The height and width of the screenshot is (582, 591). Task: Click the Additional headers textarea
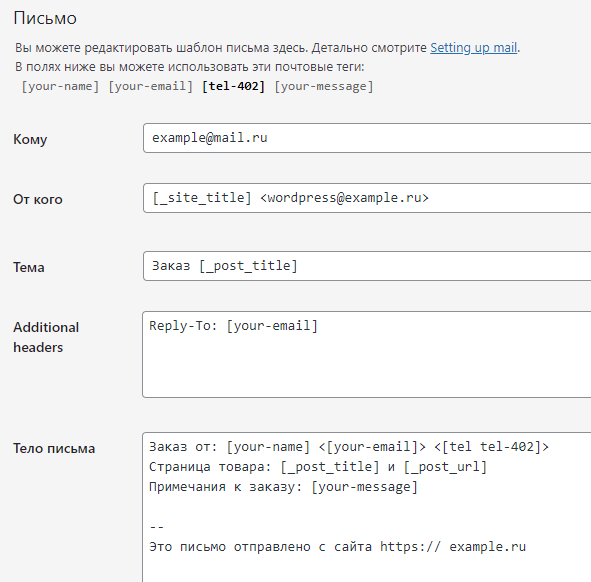pyautogui.click(x=367, y=354)
